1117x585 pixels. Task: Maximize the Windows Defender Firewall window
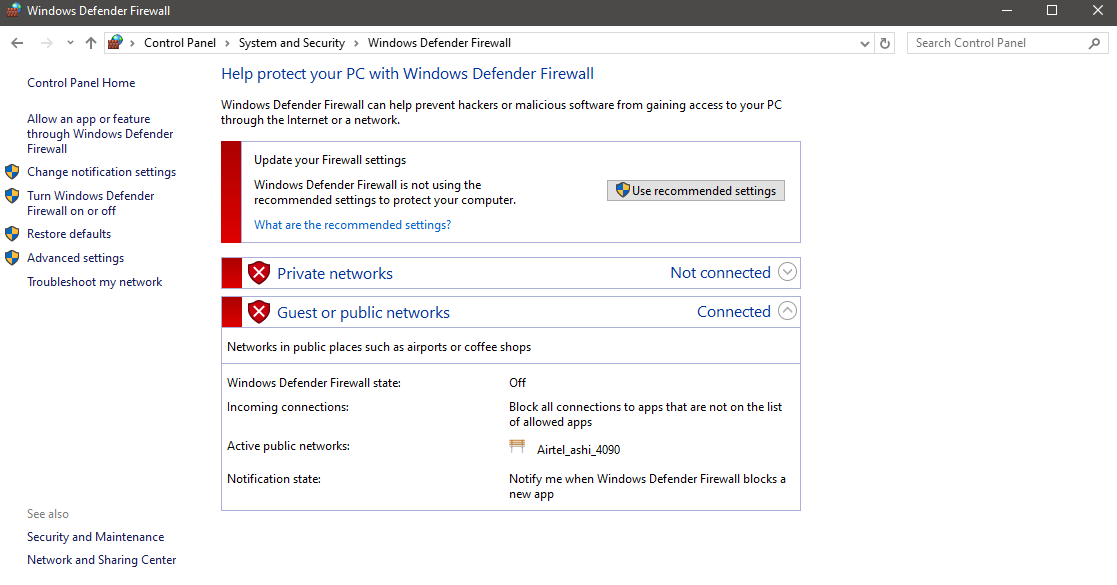coord(1051,11)
